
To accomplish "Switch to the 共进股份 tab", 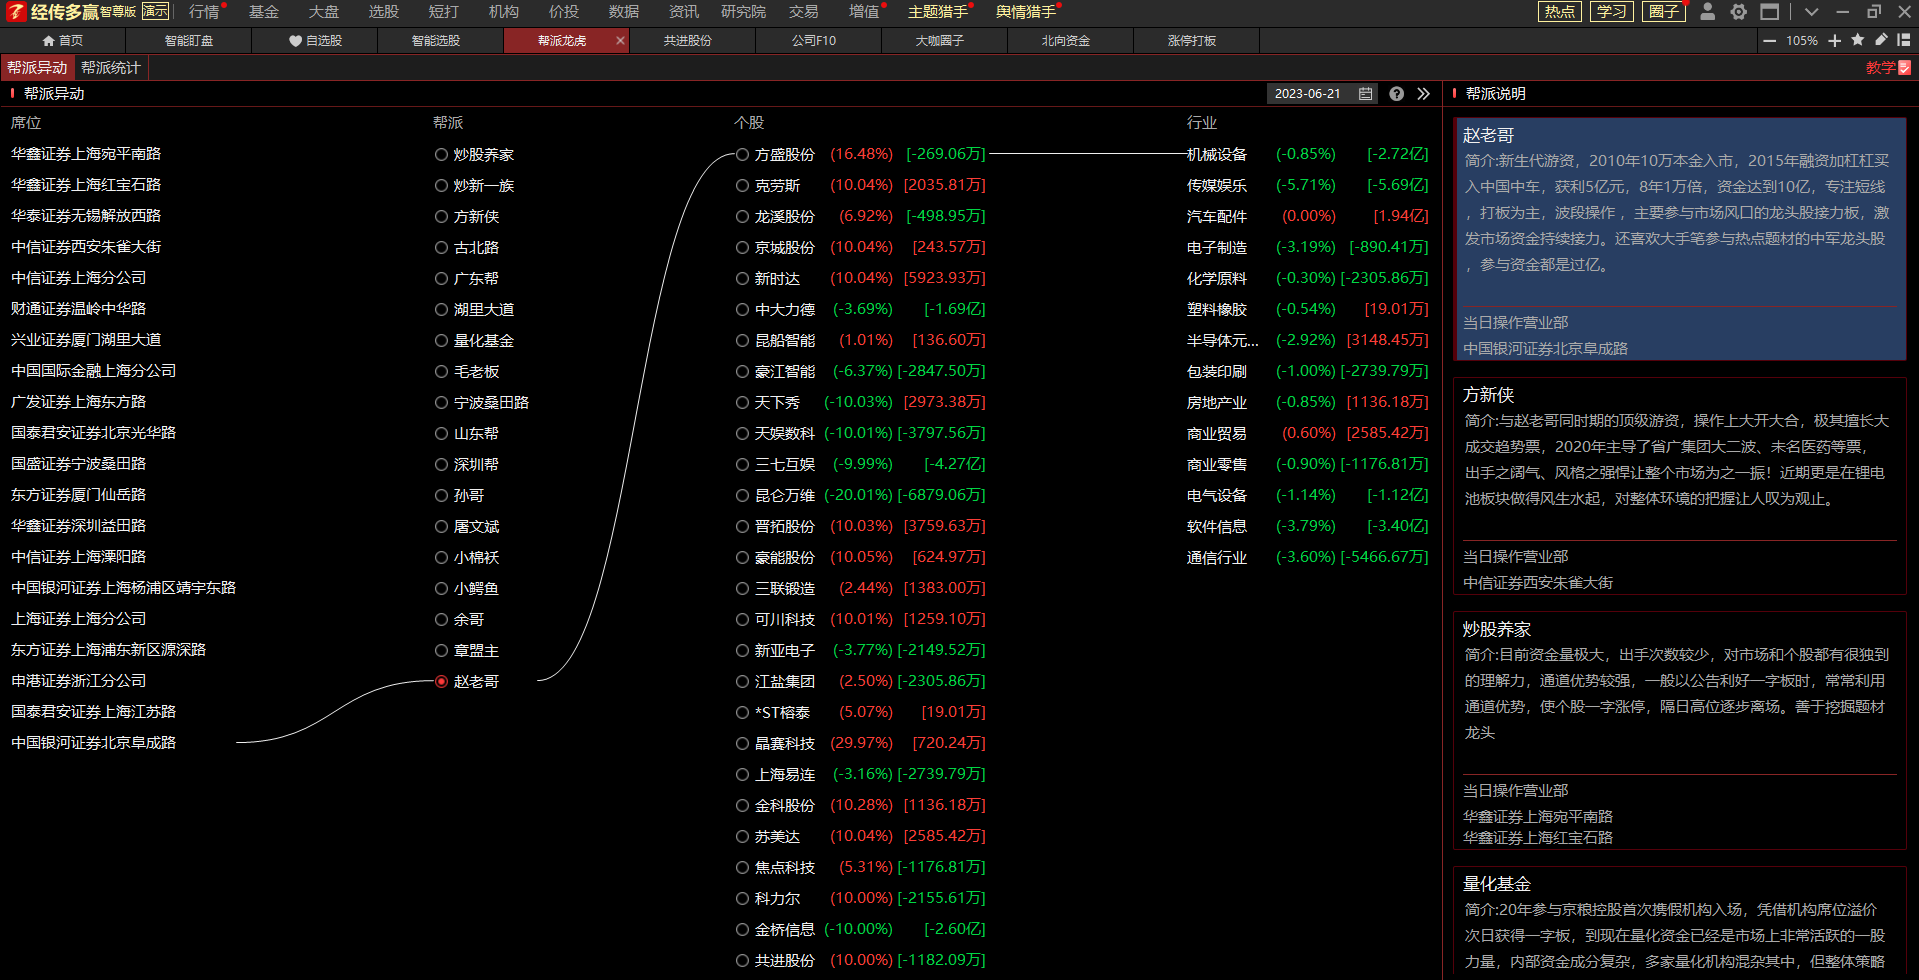I will 688,41.
